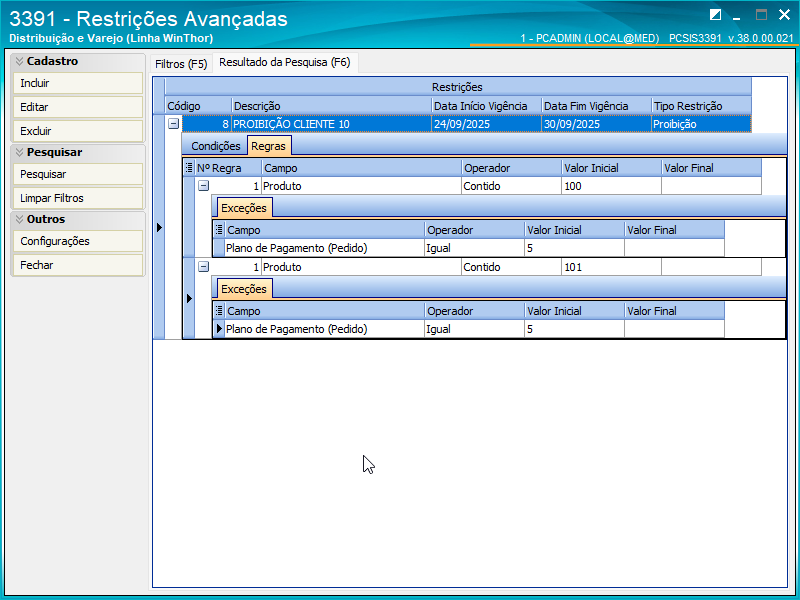Switch to Filtros (F5) tab
This screenshot has width=800, height=600.
(x=181, y=64)
